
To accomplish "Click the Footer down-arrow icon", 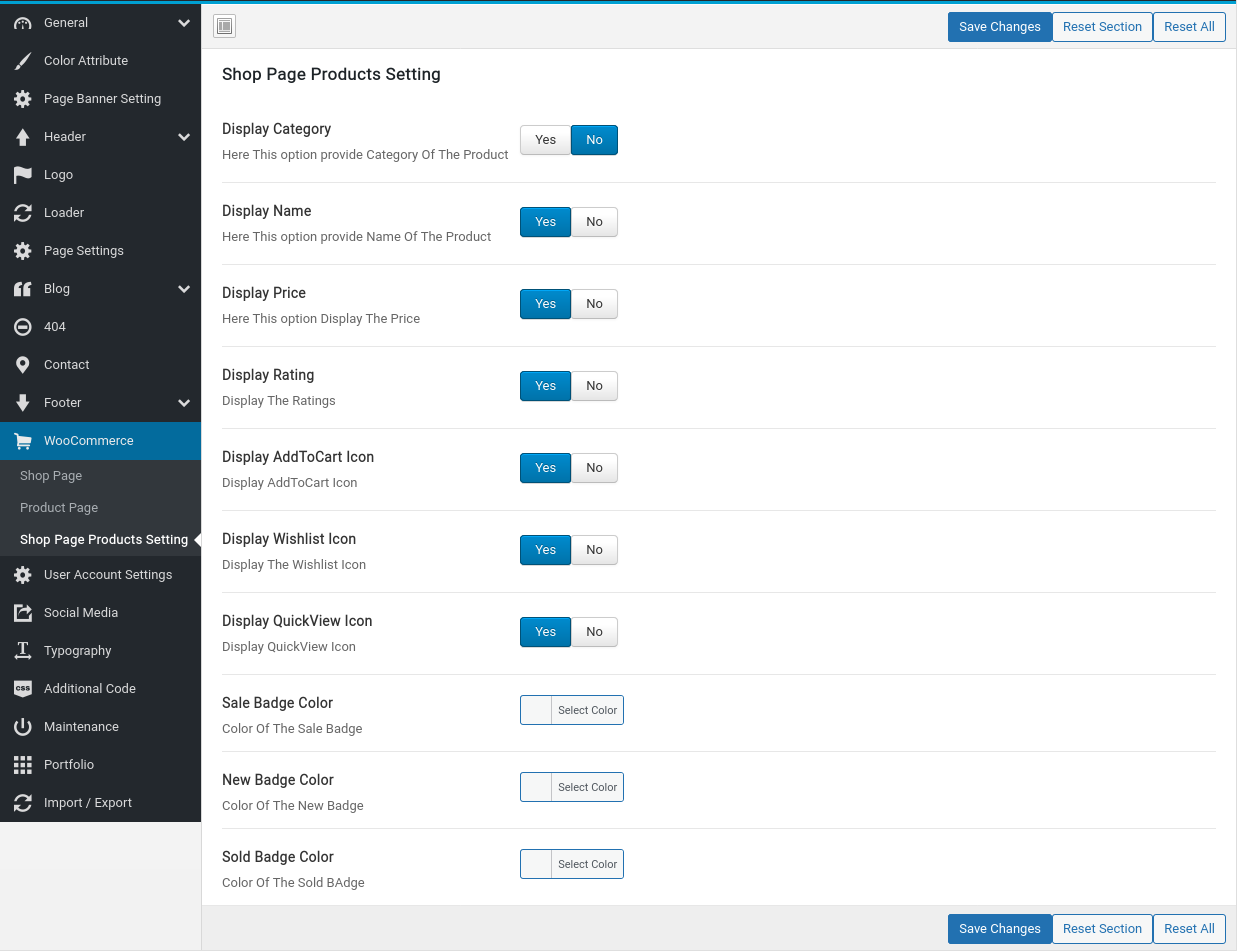I will (23, 403).
